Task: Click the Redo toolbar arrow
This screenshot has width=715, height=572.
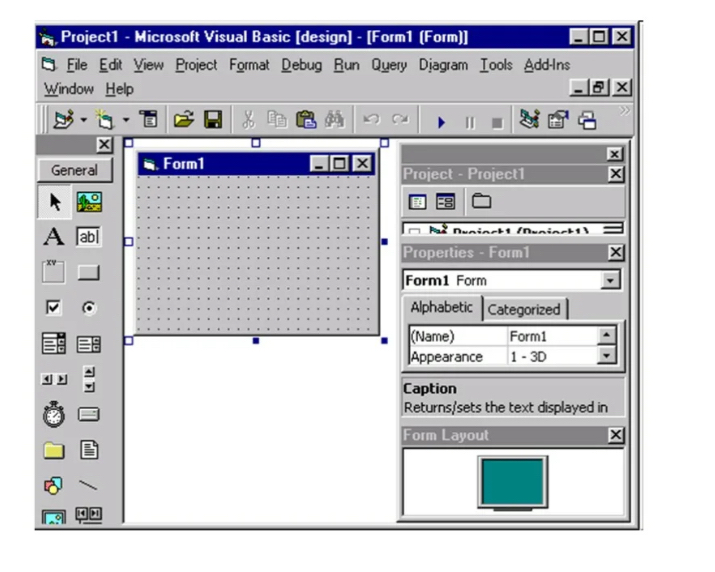Action: tap(400, 120)
